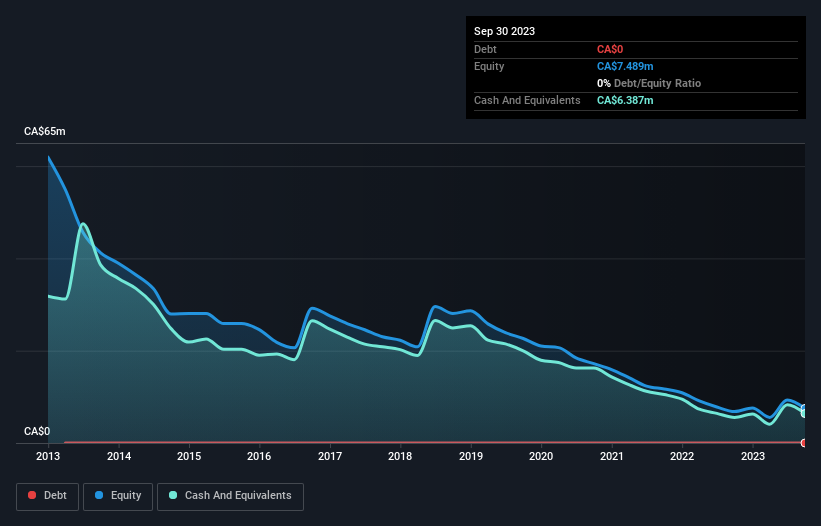The width and height of the screenshot is (821, 526).
Task: Click the 2019 x-axis label
Action: coord(471,456)
